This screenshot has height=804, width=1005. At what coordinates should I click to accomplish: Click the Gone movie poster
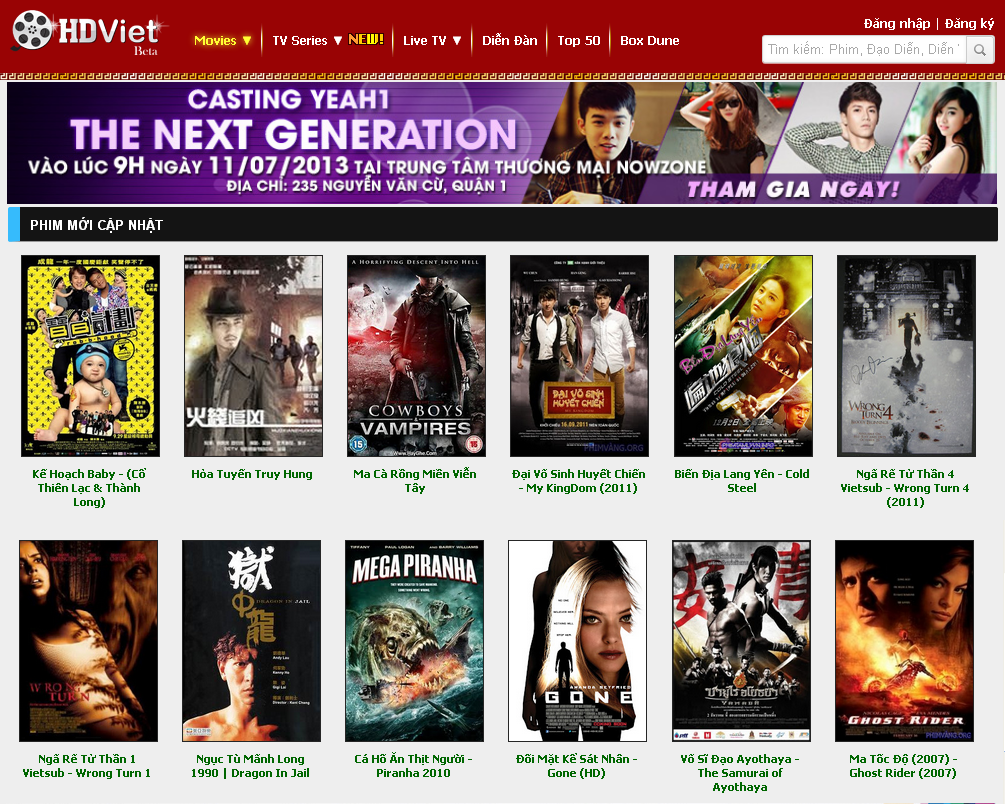click(577, 641)
